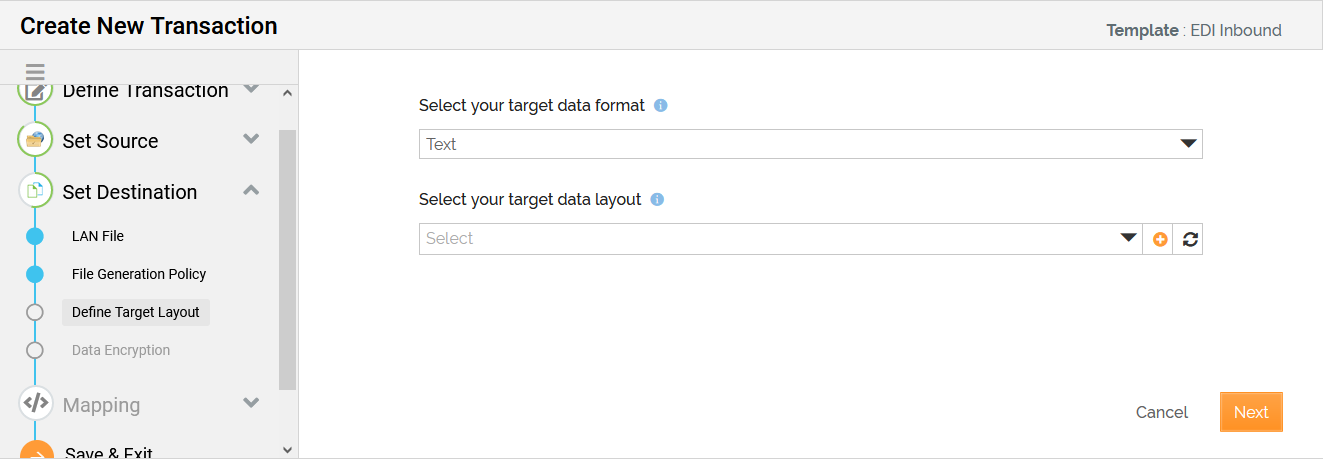This screenshot has width=1323, height=459.
Task: Expand the Mapping section
Action: tap(252, 404)
